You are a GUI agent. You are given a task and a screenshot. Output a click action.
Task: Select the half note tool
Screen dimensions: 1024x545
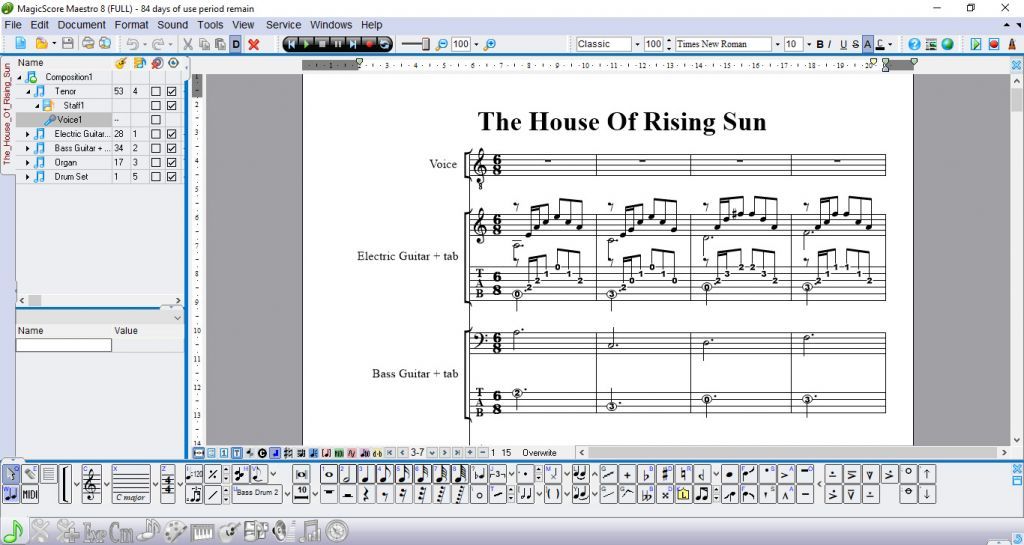(348, 474)
